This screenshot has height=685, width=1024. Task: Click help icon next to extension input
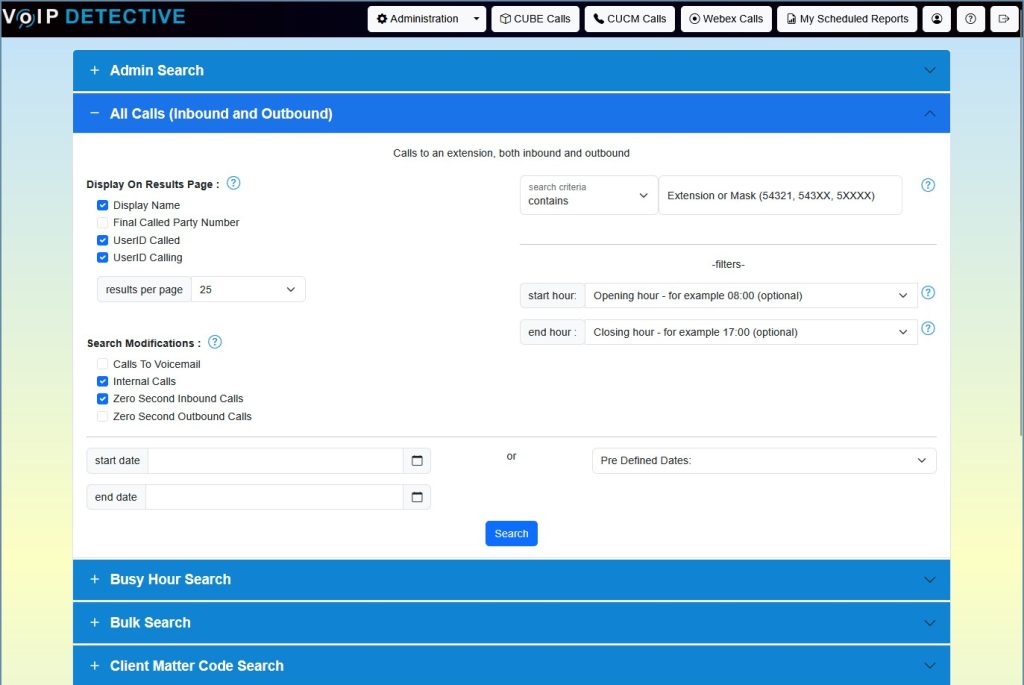pyautogui.click(x=927, y=185)
